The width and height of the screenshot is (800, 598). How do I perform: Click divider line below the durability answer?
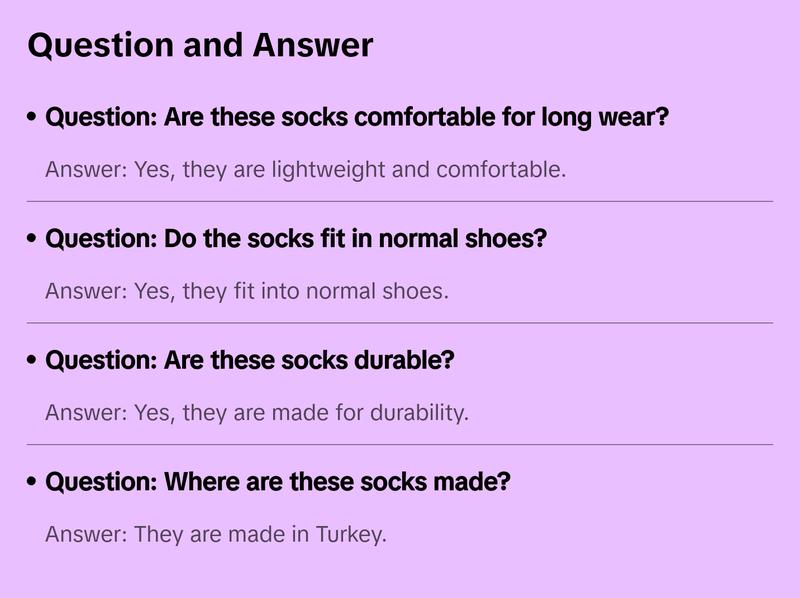[x=400, y=444]
